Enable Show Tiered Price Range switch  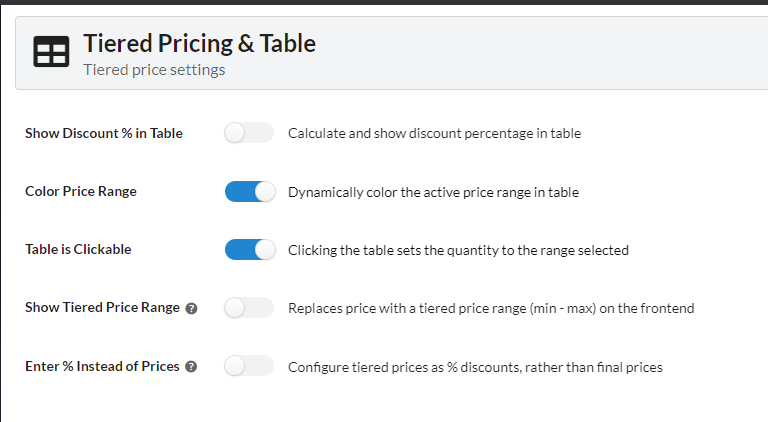249,308
